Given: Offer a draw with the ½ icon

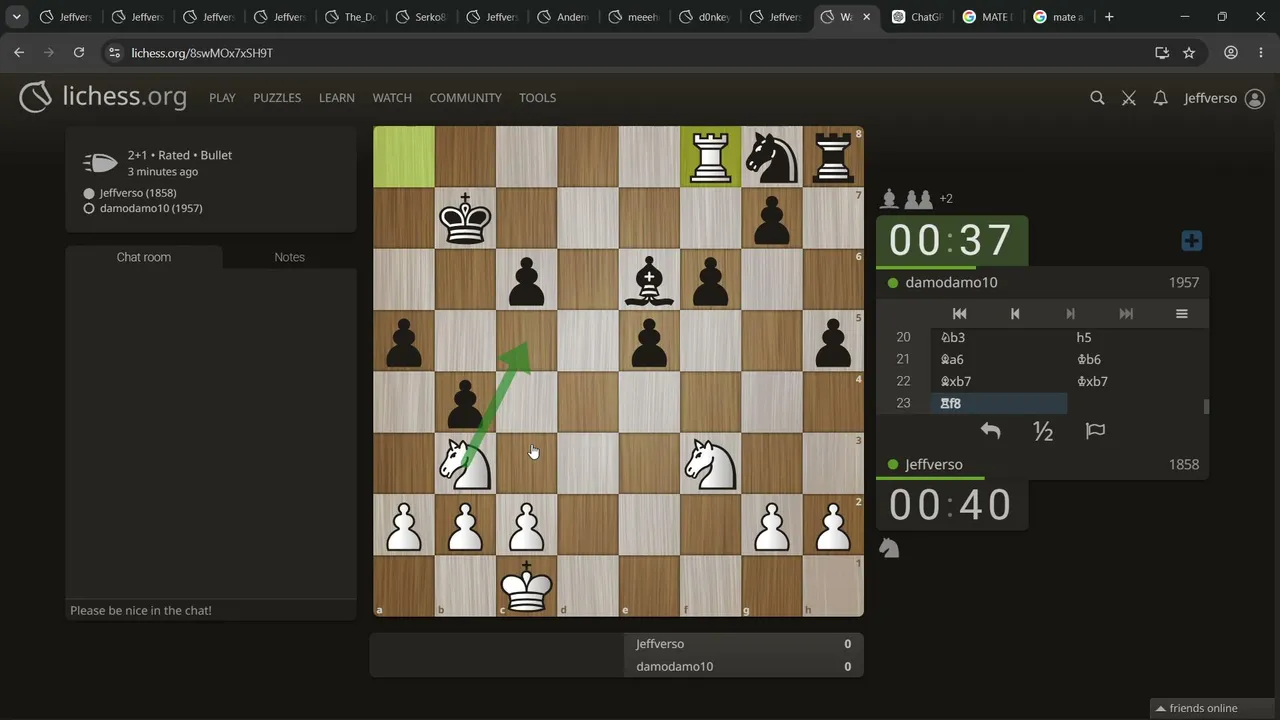Looking at the screenshot, I should coord(1043,431).
